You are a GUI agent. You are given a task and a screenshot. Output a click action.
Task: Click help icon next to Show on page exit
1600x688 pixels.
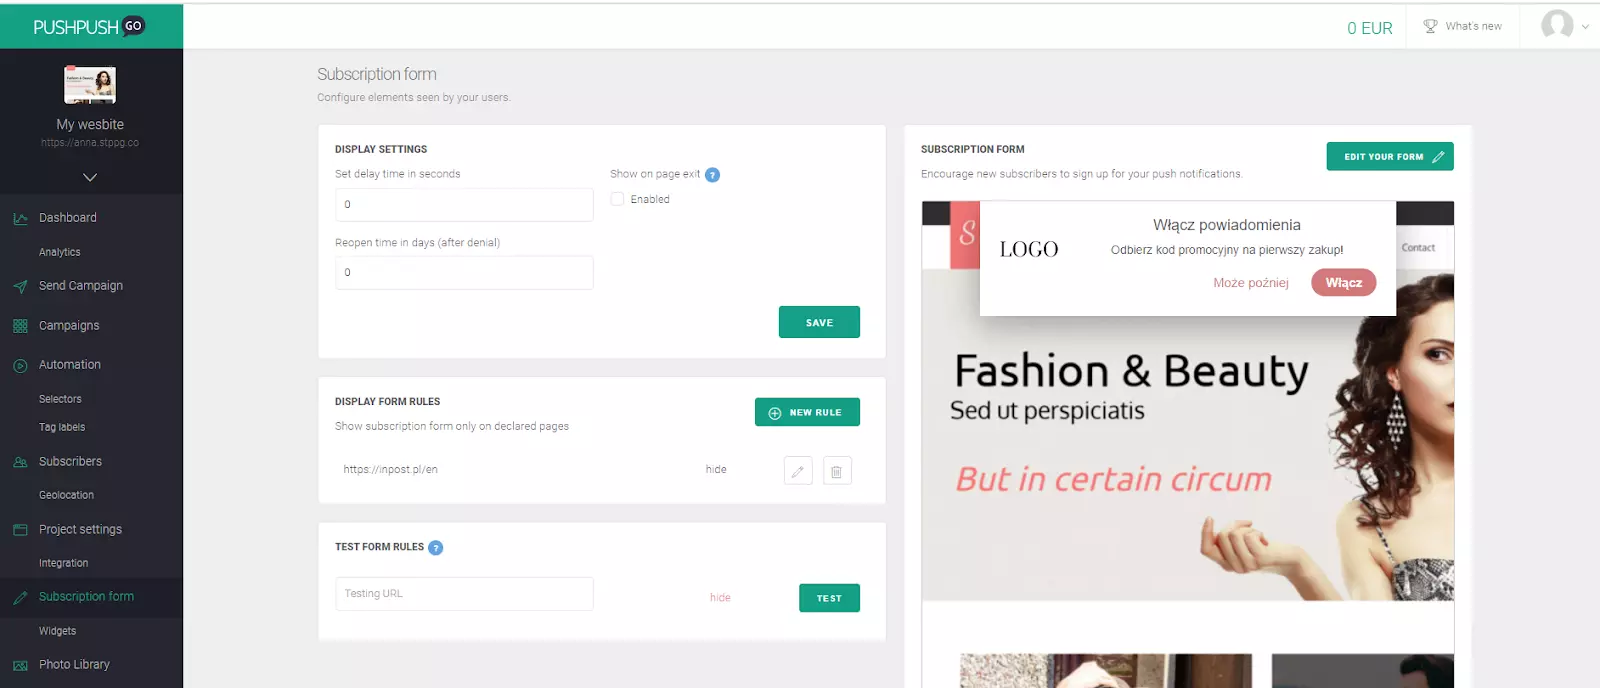[712, 175]
